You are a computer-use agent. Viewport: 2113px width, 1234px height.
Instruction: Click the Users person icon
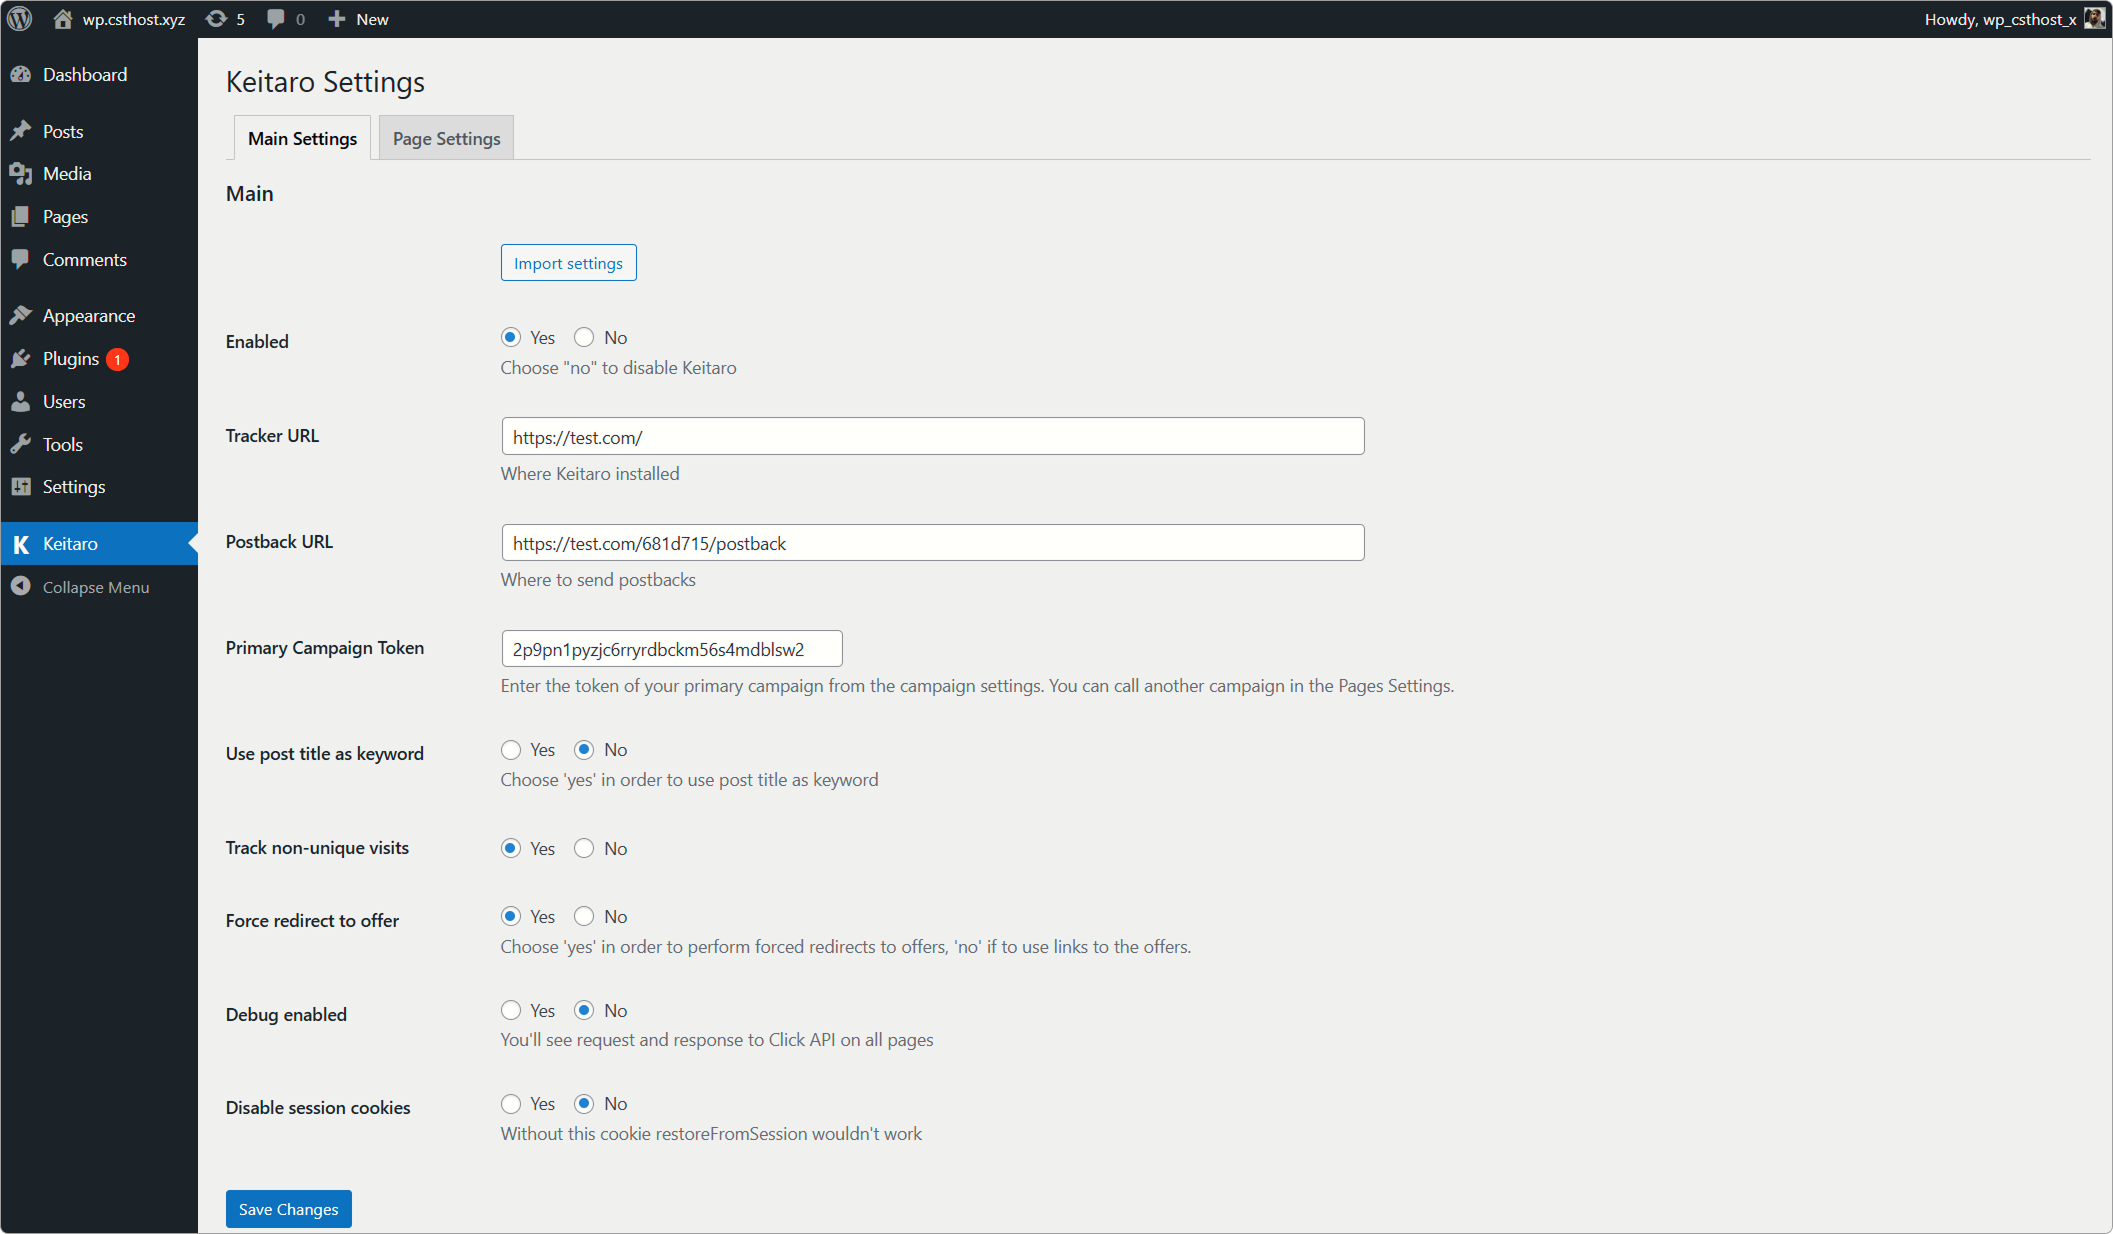click(x=21, y=402)
